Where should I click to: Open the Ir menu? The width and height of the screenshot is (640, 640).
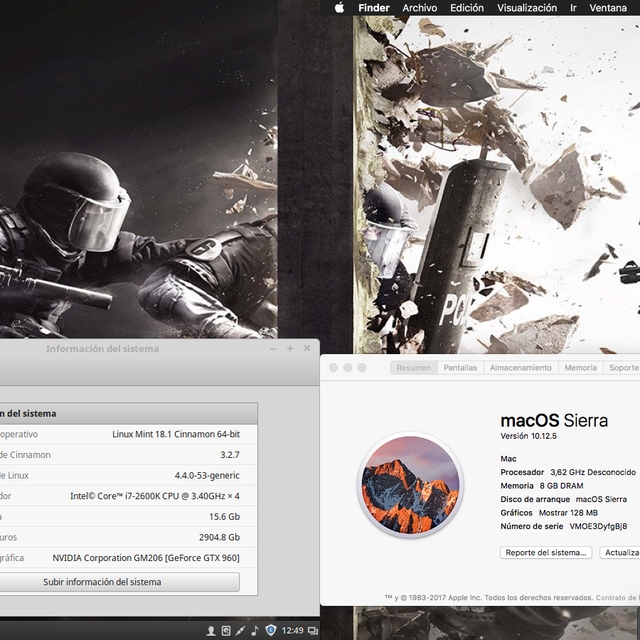pos(573,8)
